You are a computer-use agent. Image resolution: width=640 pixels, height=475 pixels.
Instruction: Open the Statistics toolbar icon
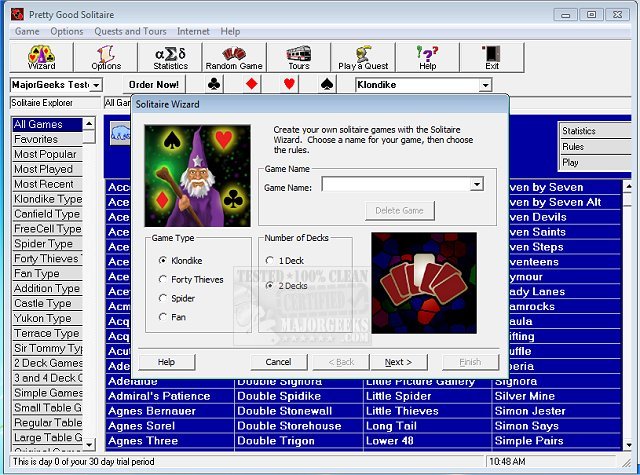click(x=170, y=58)
